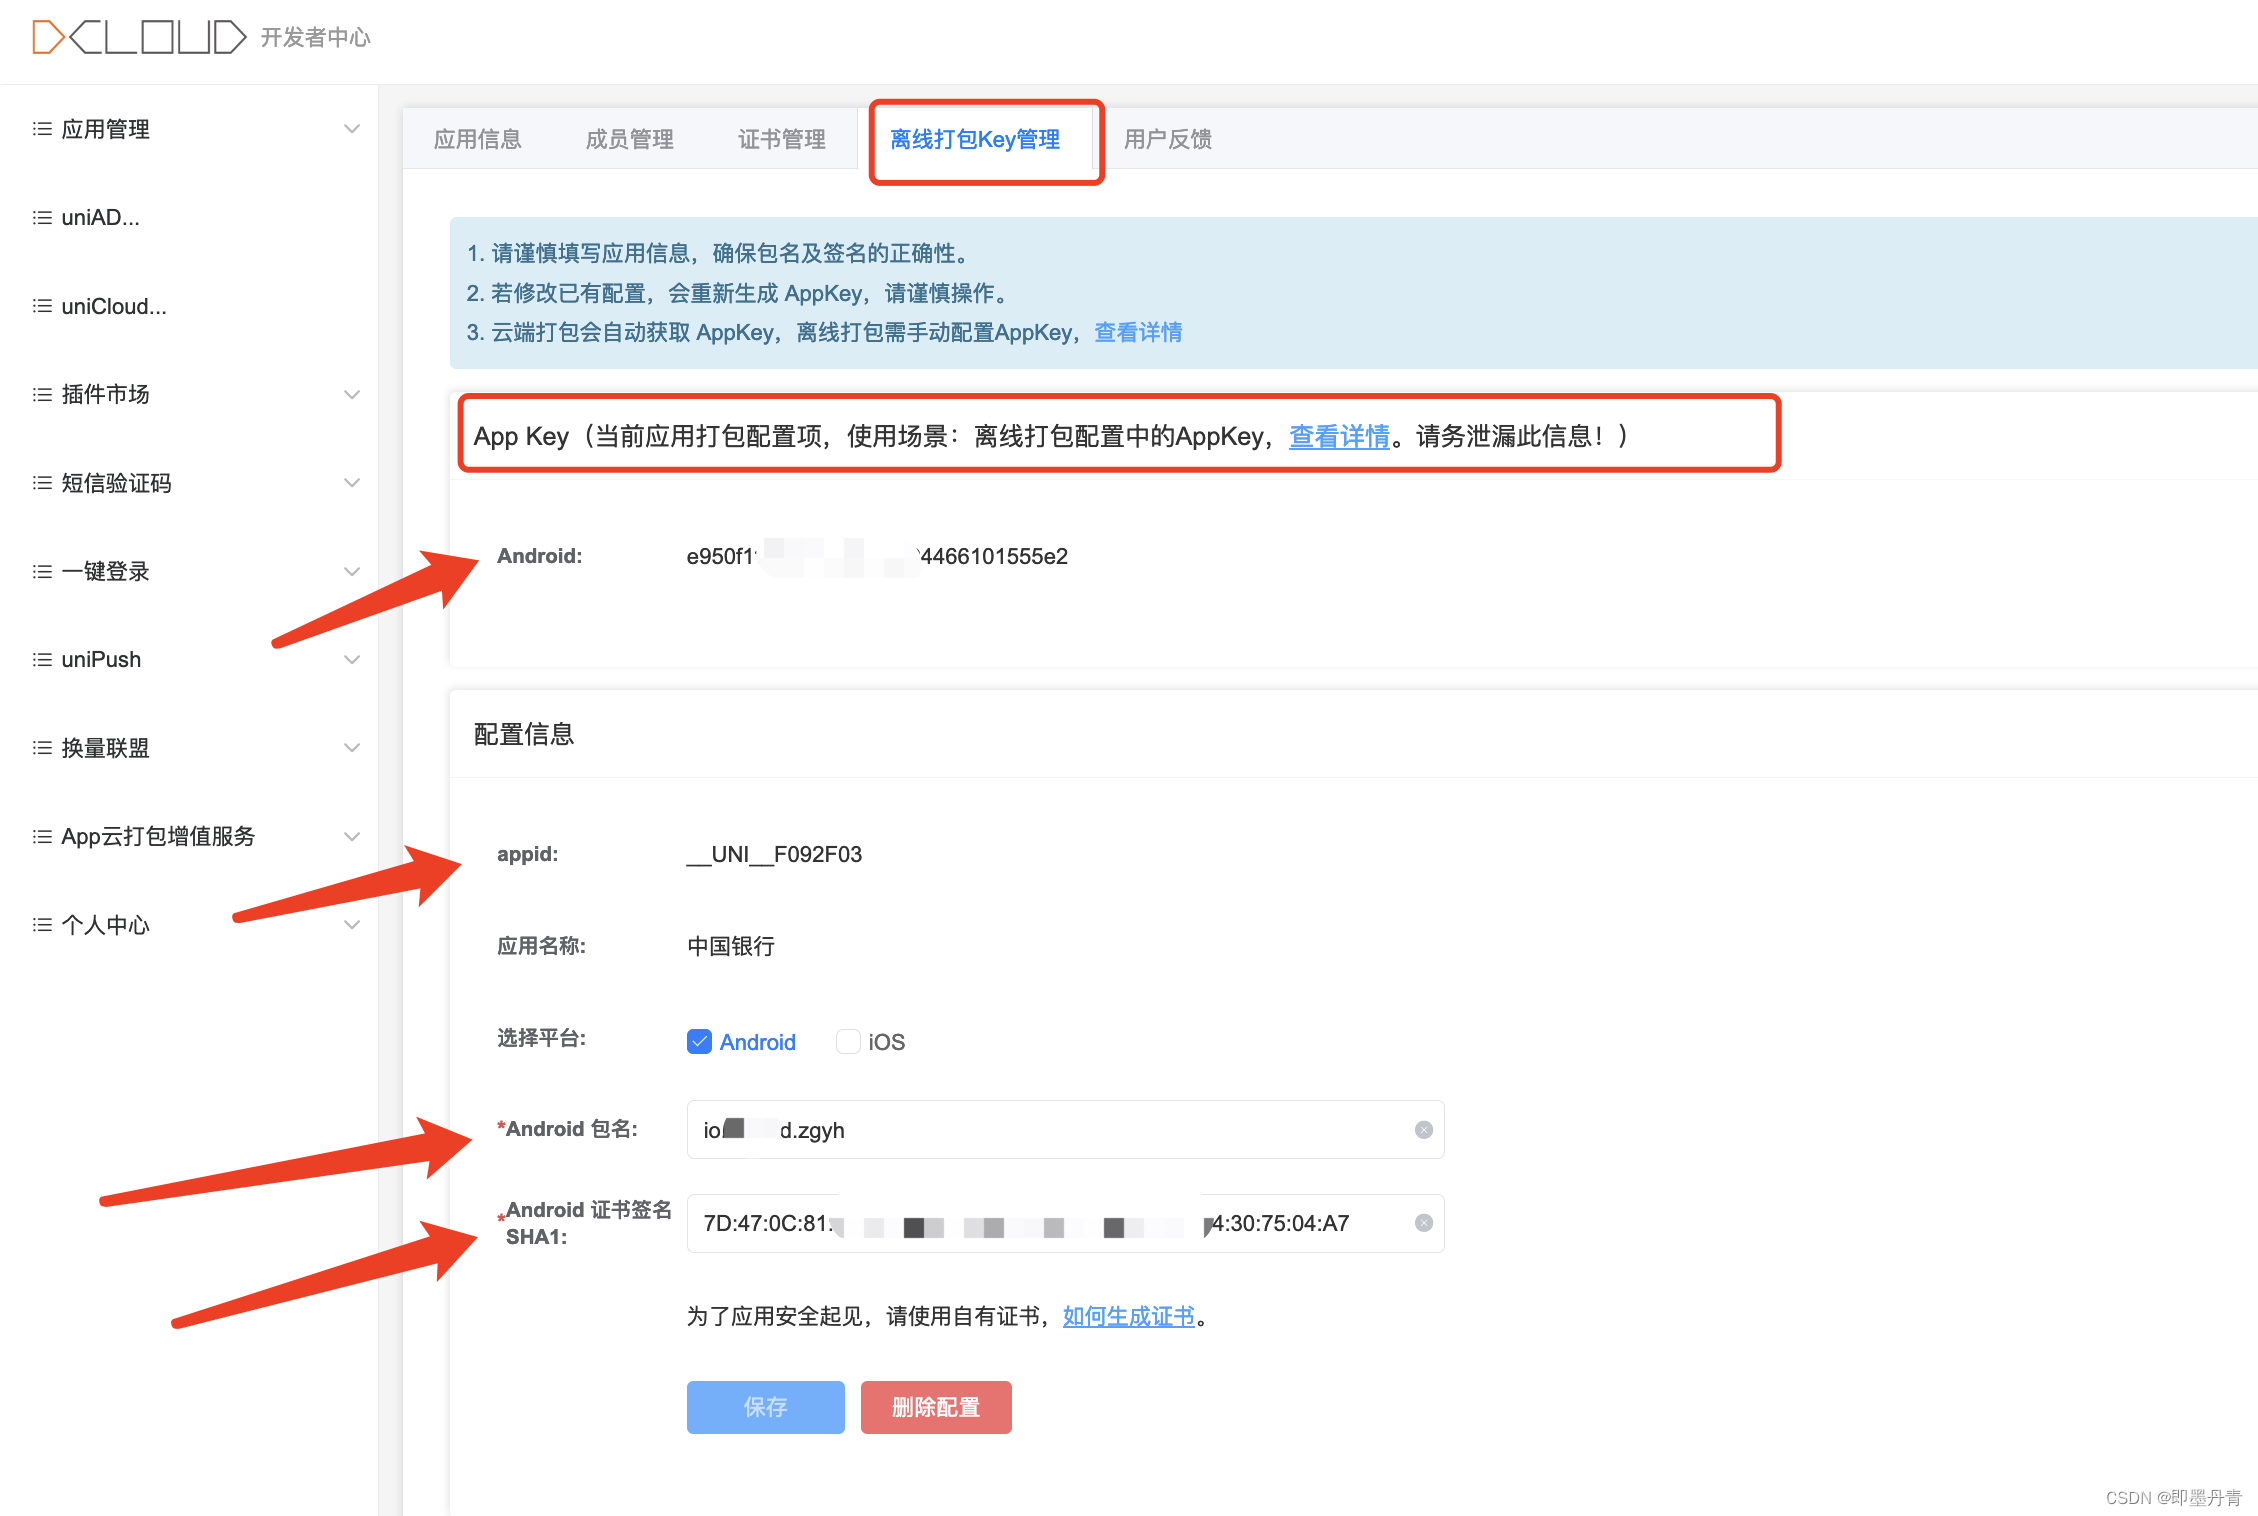Expand the 个人中心 menu chevron

(x=352, y=925)
